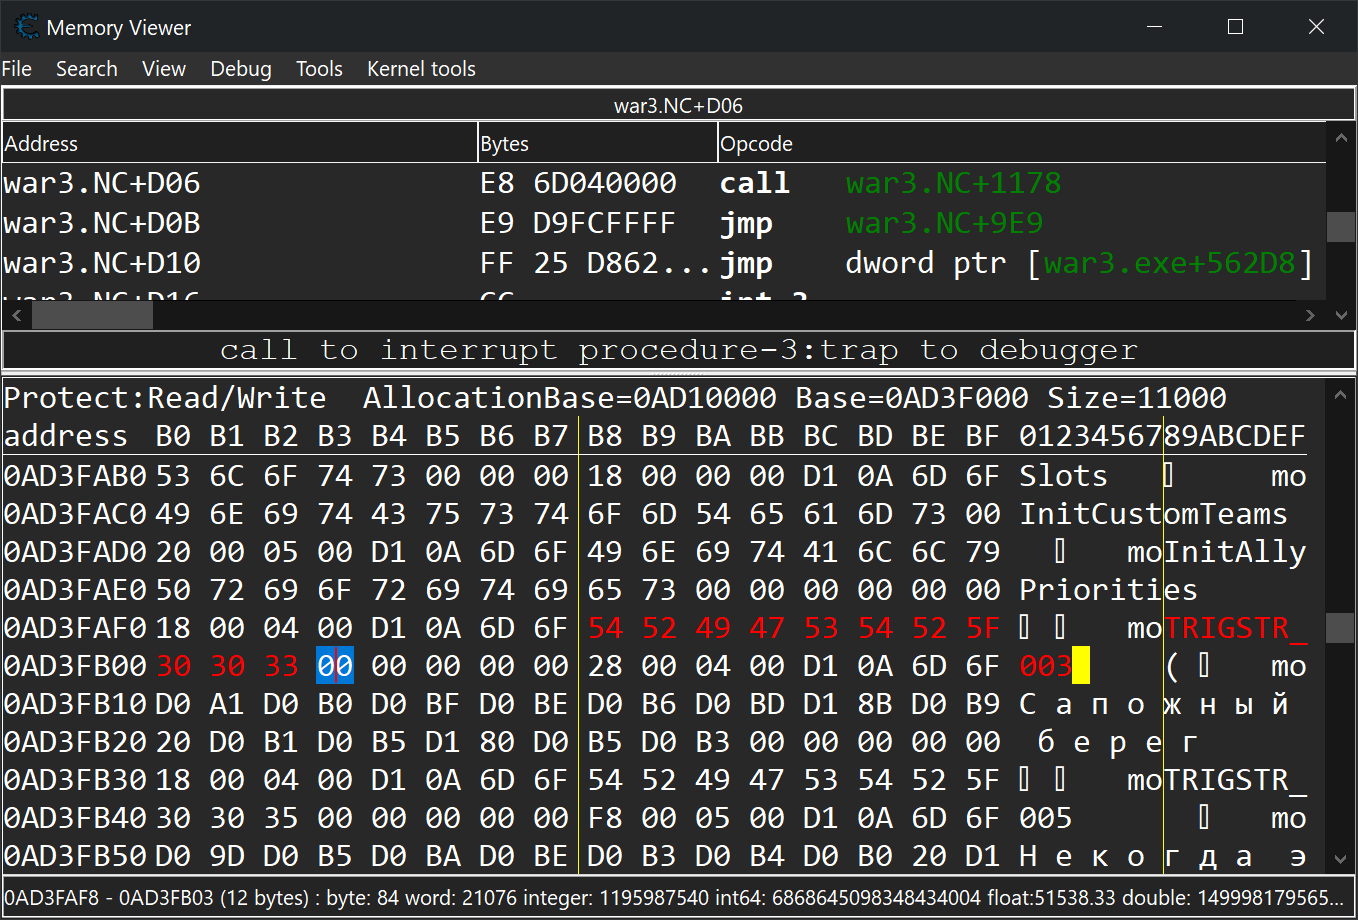The height and width of the screenshot is (920, 1358).
Task: Click the red byte 54 in row 0AD3FAF0
Action: point(605,628)
